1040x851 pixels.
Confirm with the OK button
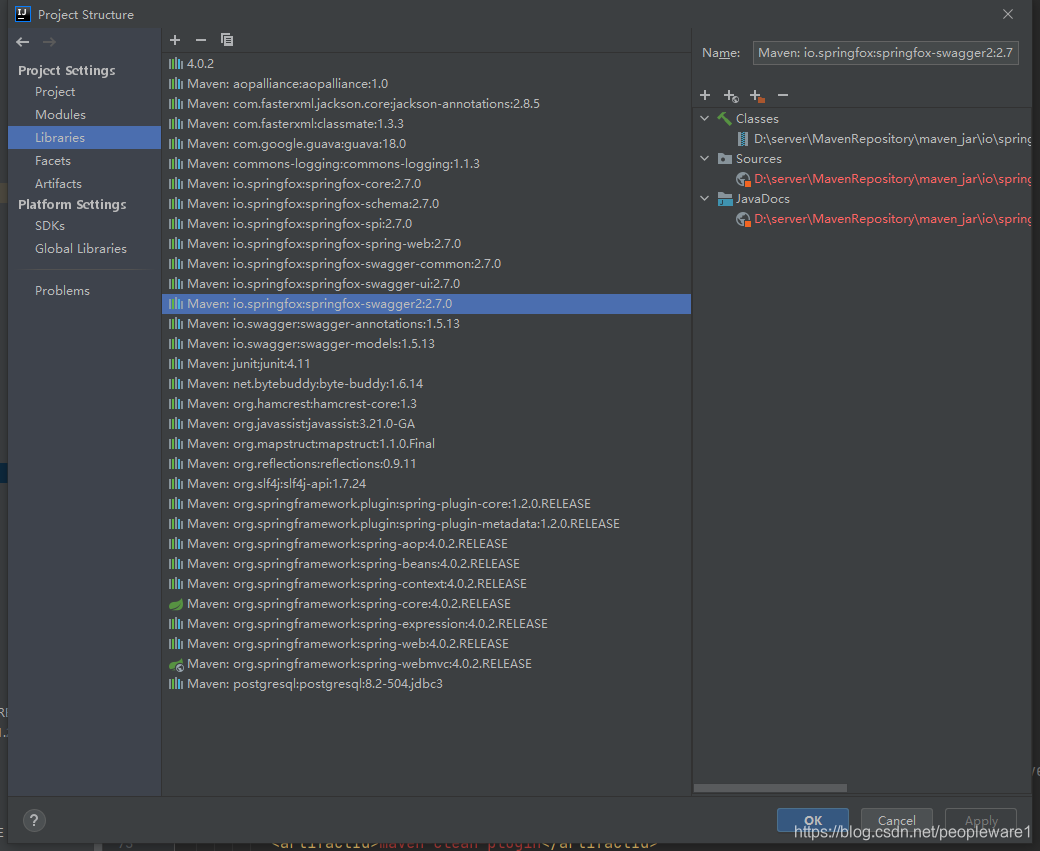coord(812,820)
